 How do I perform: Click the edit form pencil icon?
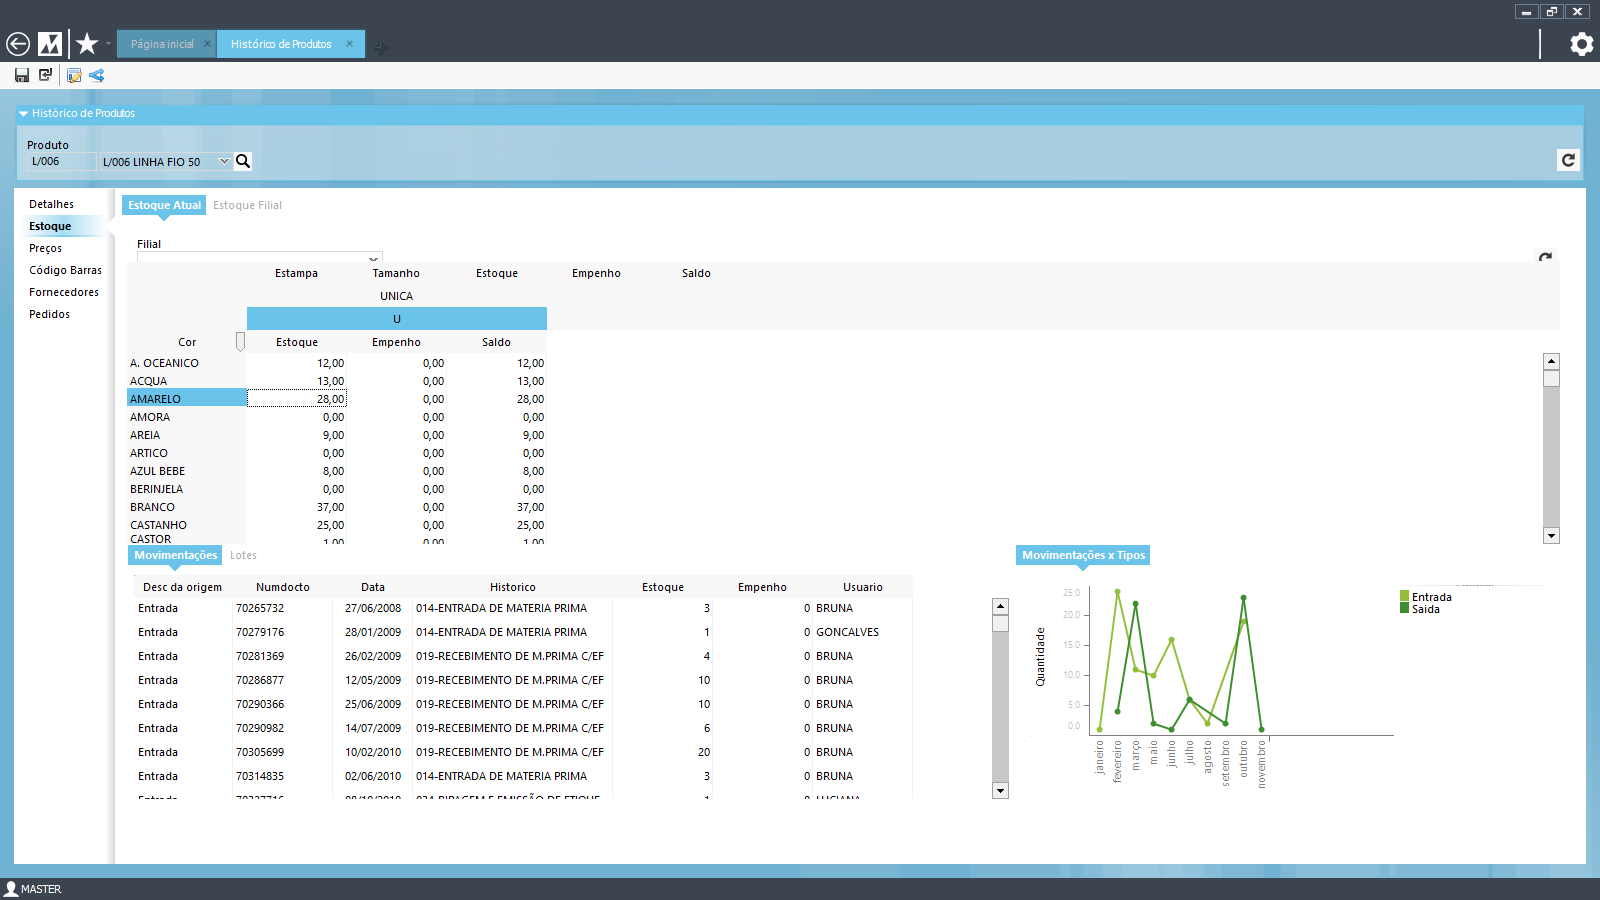click(74, 75)
